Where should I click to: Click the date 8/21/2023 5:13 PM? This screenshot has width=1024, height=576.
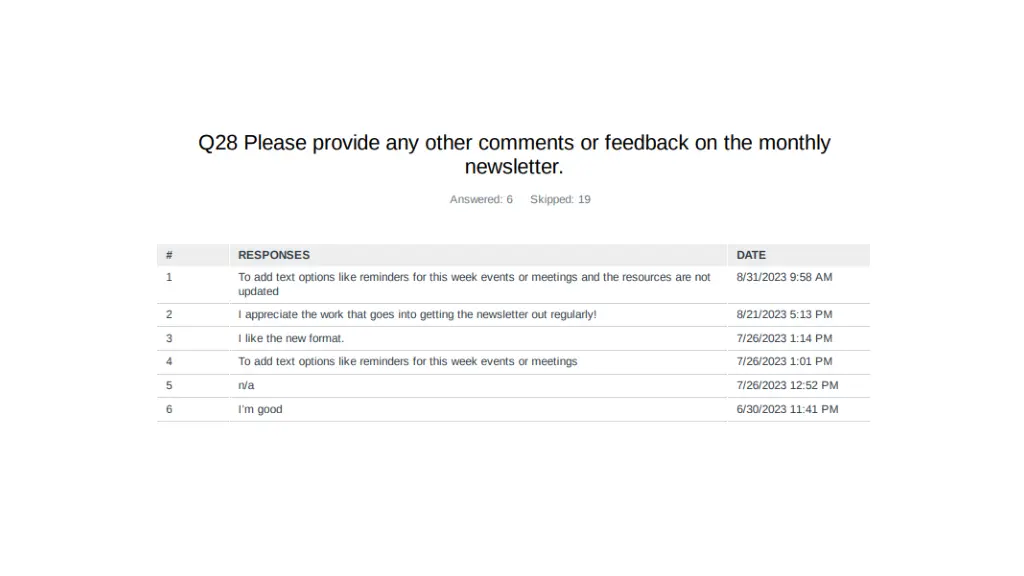pos(784,314)
